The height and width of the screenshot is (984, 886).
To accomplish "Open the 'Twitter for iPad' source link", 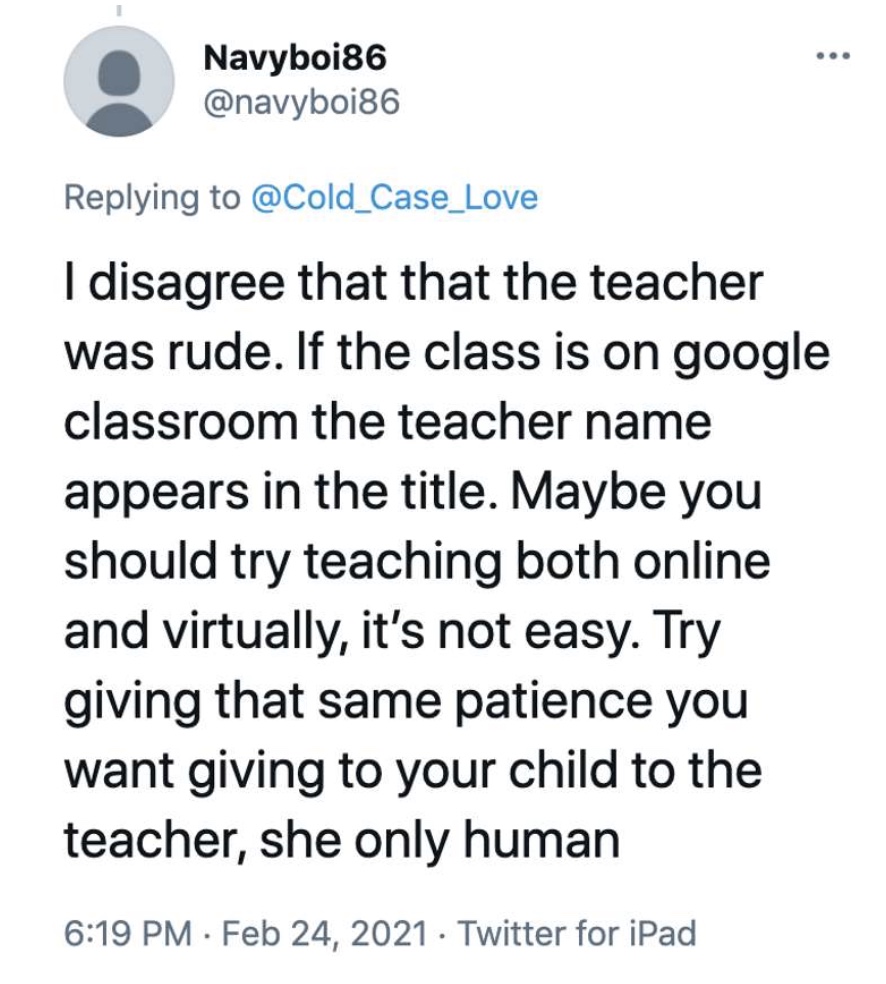I will [x=577, y=933].
